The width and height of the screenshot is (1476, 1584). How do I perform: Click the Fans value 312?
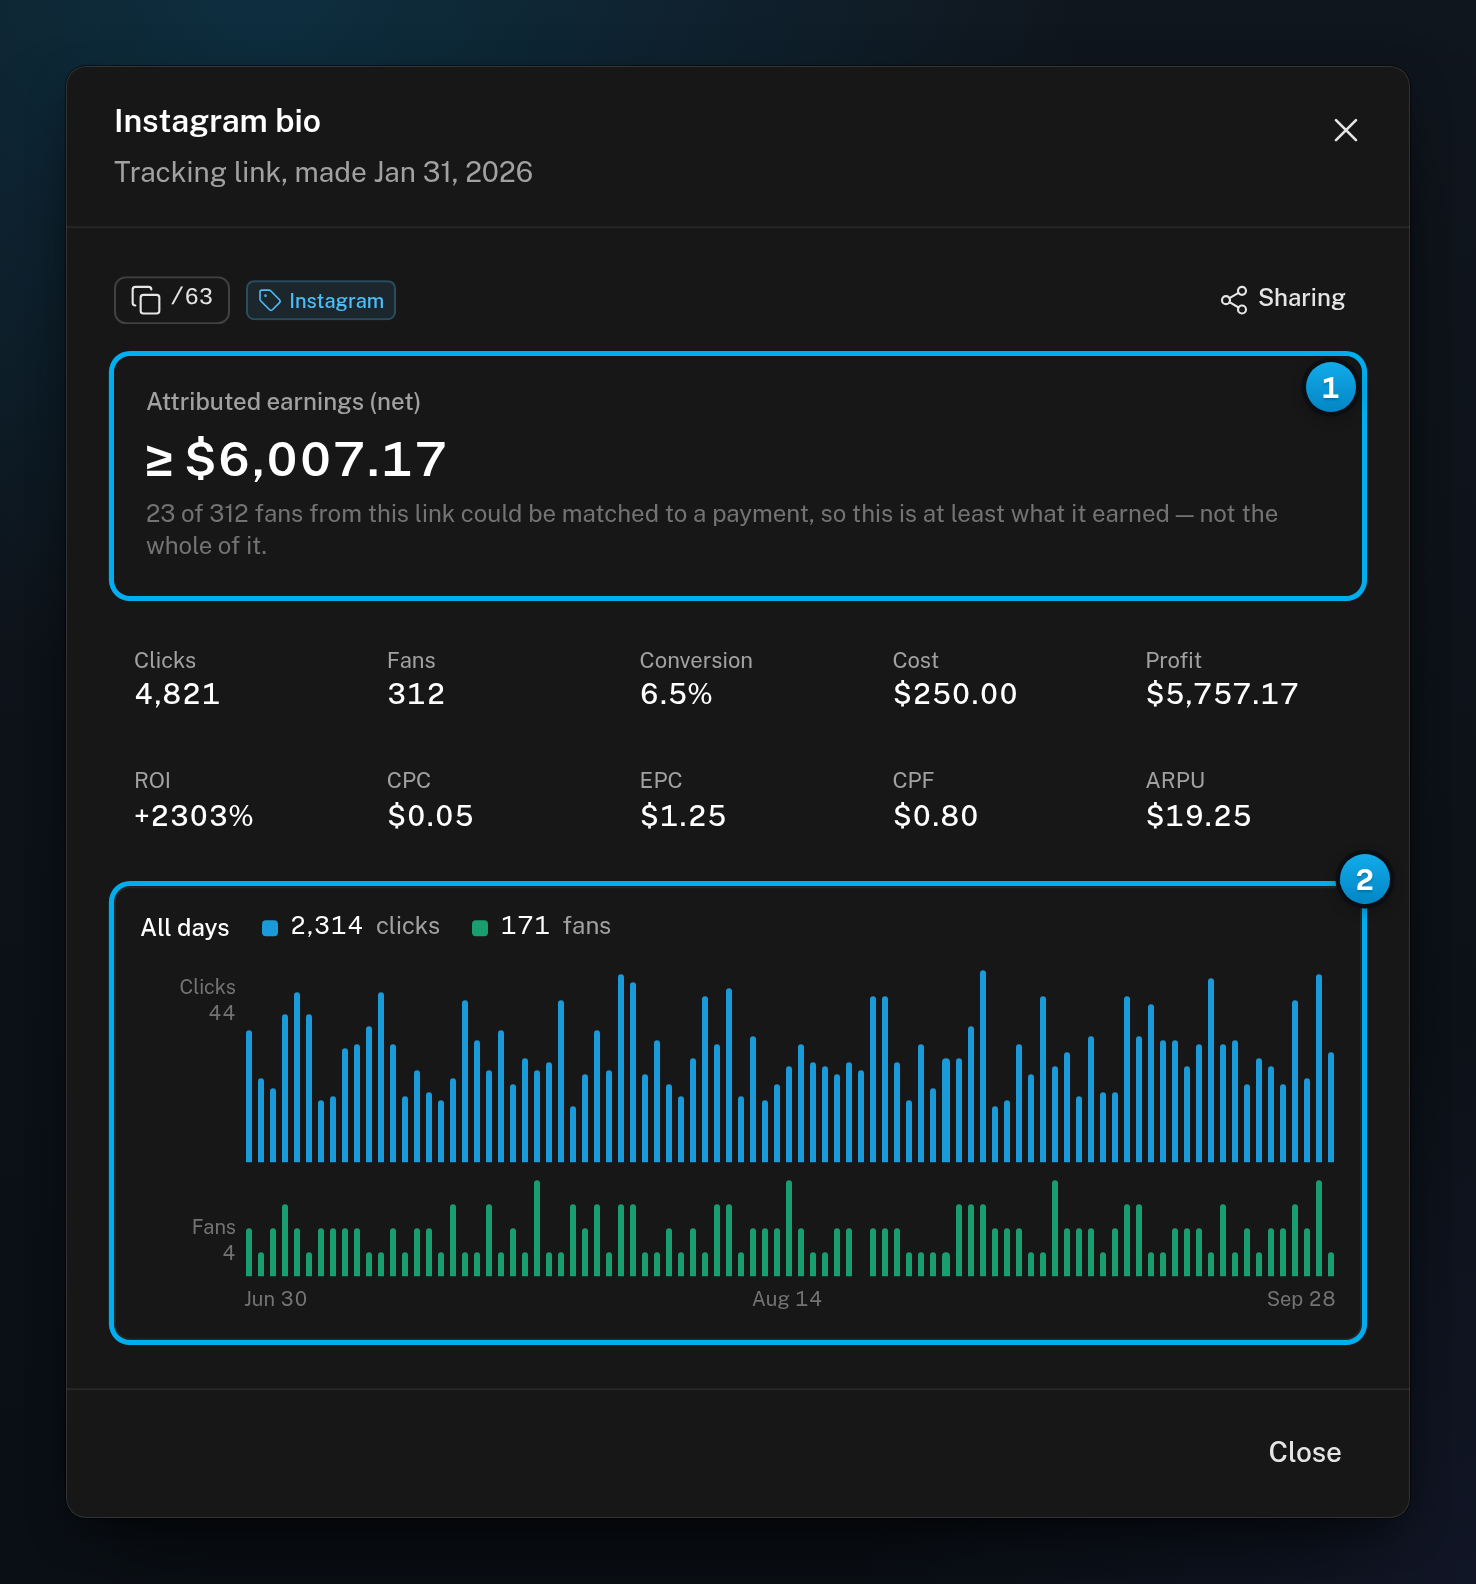pyautogui.click(x=416, y=694)
